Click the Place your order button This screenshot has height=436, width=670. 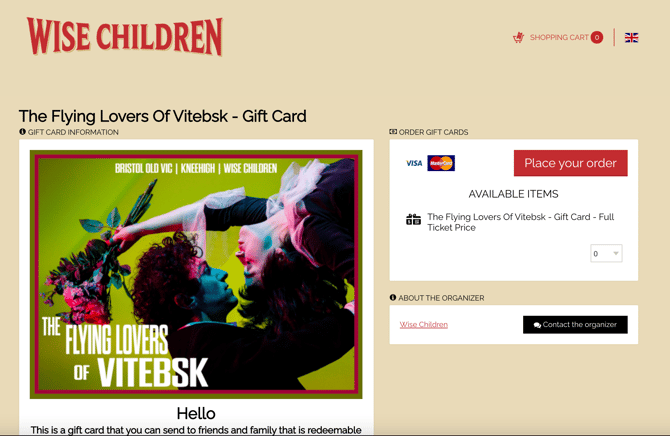(570, 163)
